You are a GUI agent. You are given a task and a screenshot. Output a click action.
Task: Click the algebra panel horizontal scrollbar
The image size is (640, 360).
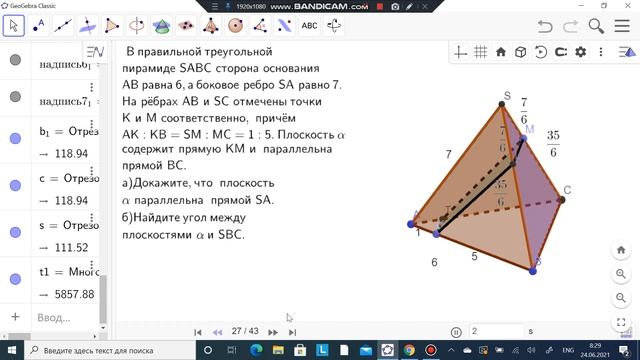click(20, 336)
